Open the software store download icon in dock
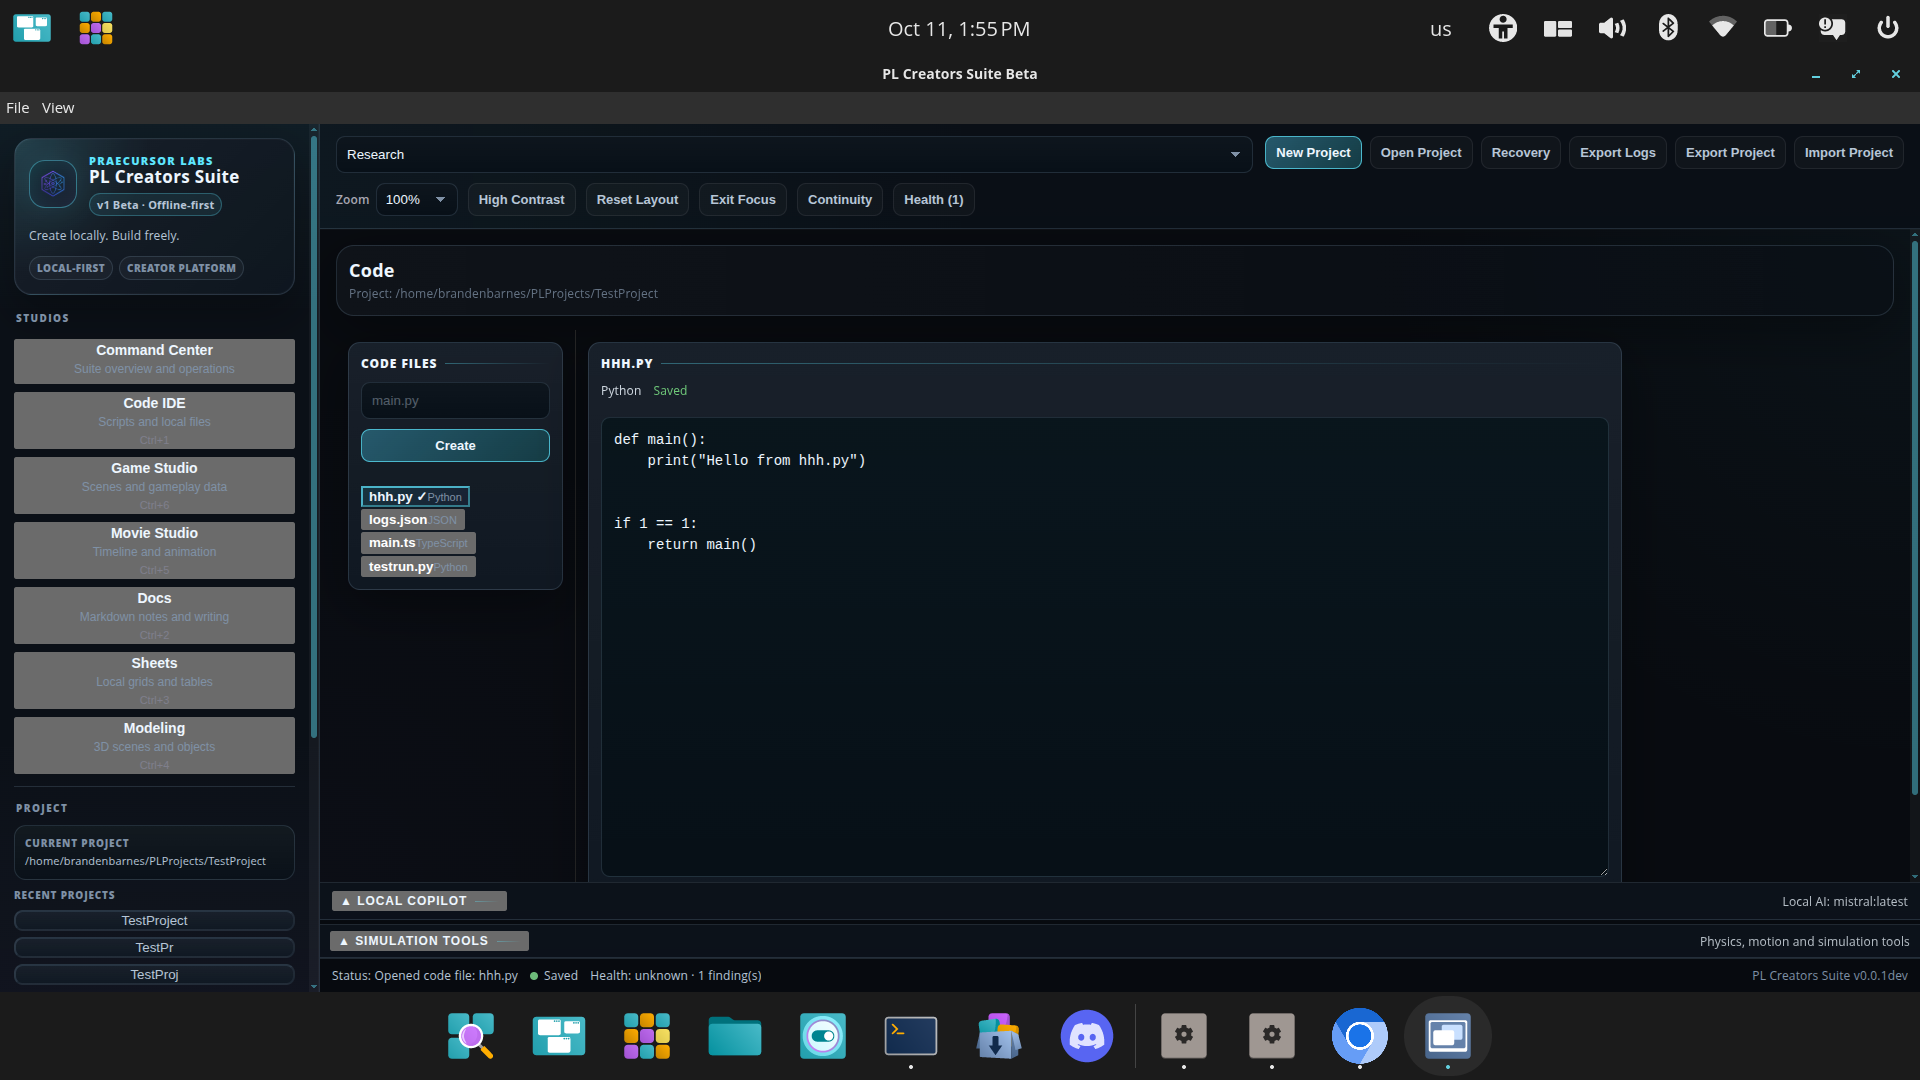The width and height of the screenshot is (1920, 1080). click(x=999, y=1036)
